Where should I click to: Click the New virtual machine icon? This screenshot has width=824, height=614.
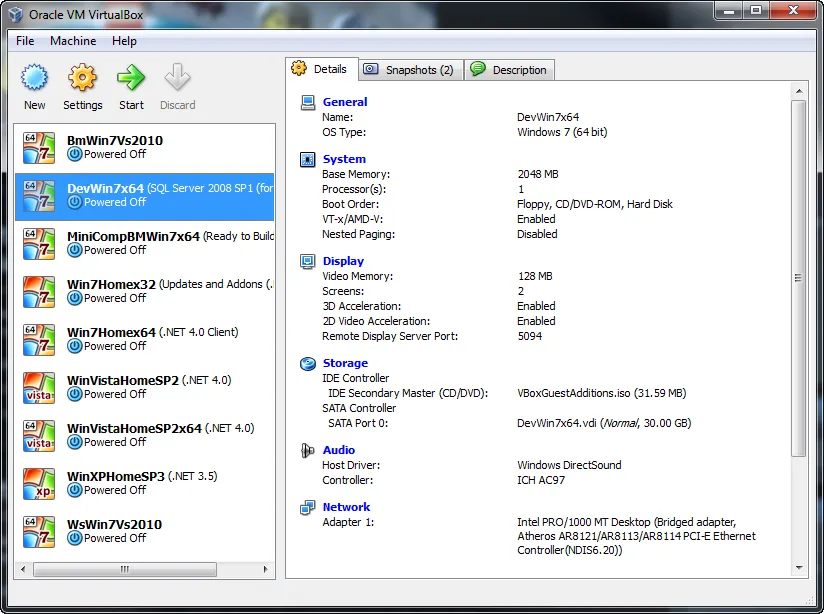[35, 77]
